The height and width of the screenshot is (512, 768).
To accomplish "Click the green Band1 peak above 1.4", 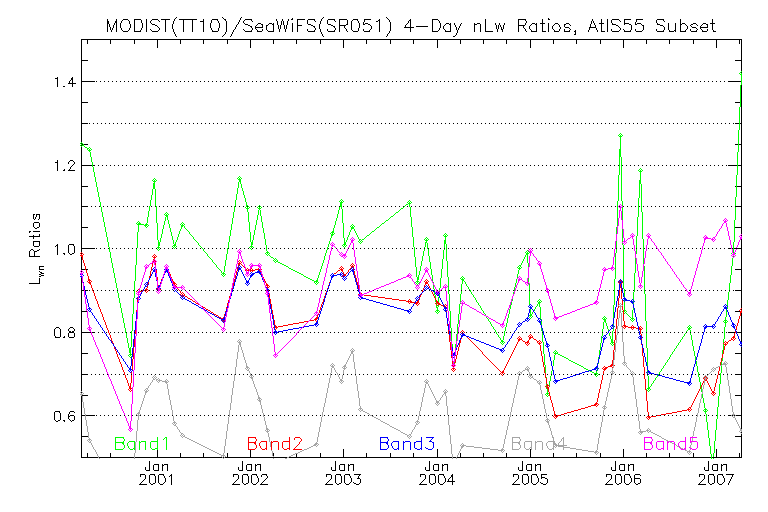I will [741, 74].
